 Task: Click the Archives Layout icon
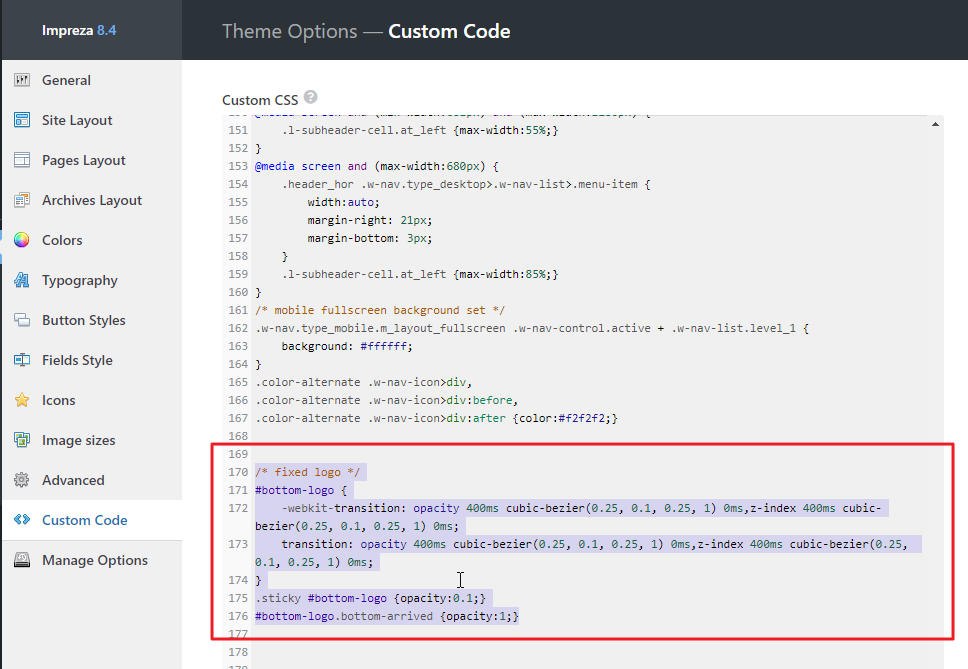point(22,200)
